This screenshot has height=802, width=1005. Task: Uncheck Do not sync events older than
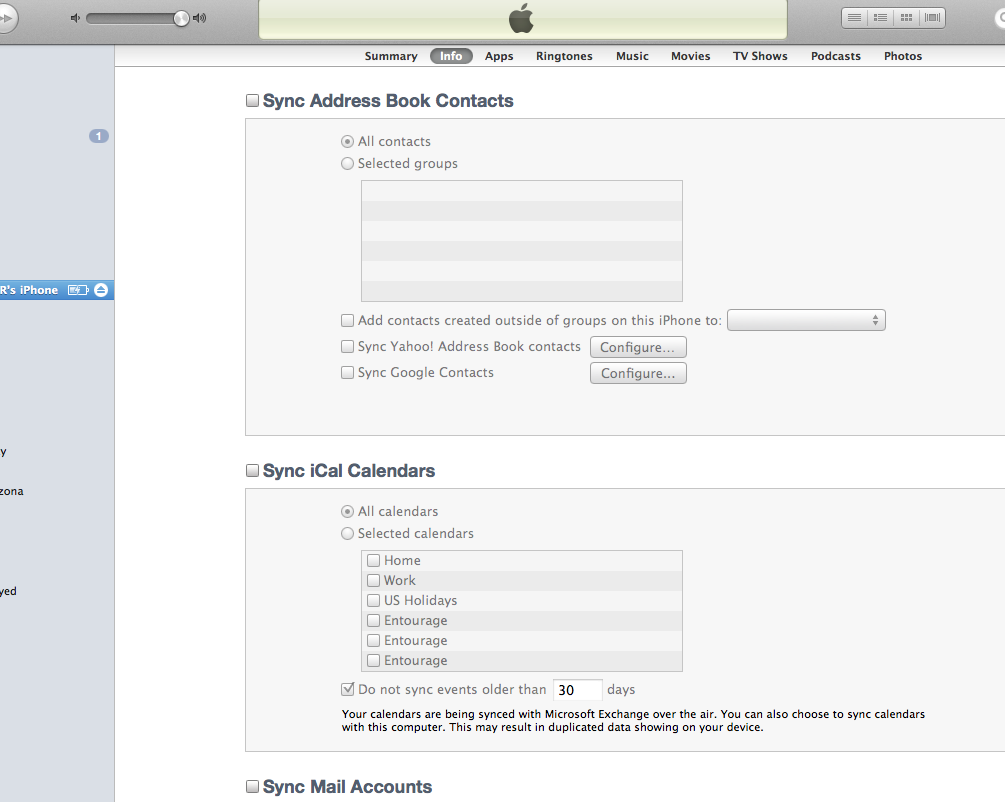tap(347, 689)
